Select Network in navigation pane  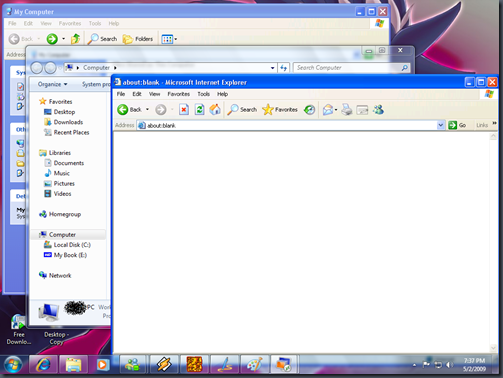[x=55, y=275]
